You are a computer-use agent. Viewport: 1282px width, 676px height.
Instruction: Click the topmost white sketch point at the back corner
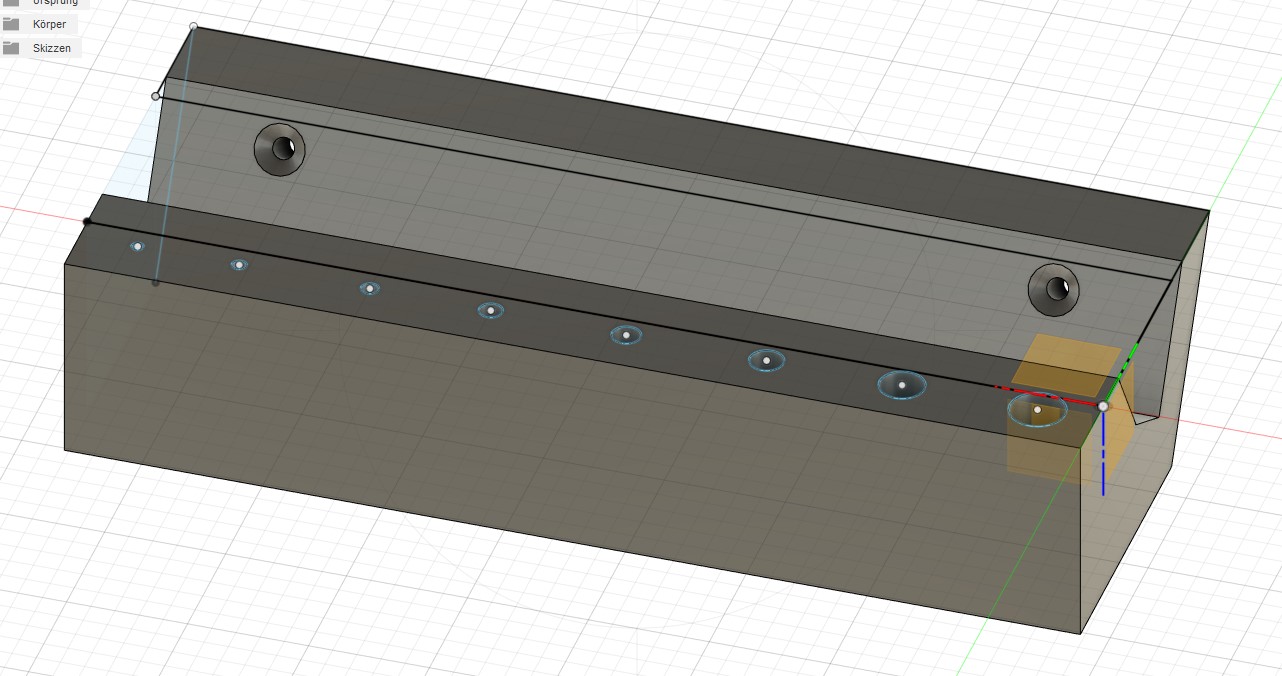click(x=193, y=27)
